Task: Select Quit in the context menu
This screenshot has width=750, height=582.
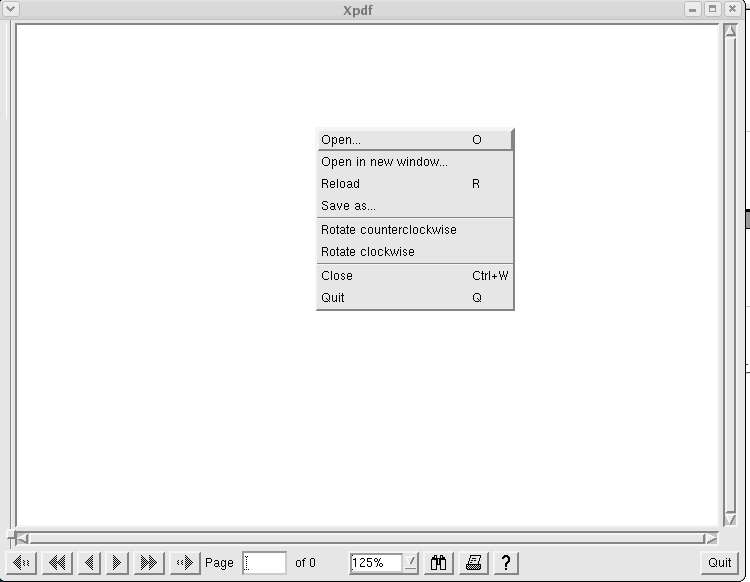Action: click(415, 297)
